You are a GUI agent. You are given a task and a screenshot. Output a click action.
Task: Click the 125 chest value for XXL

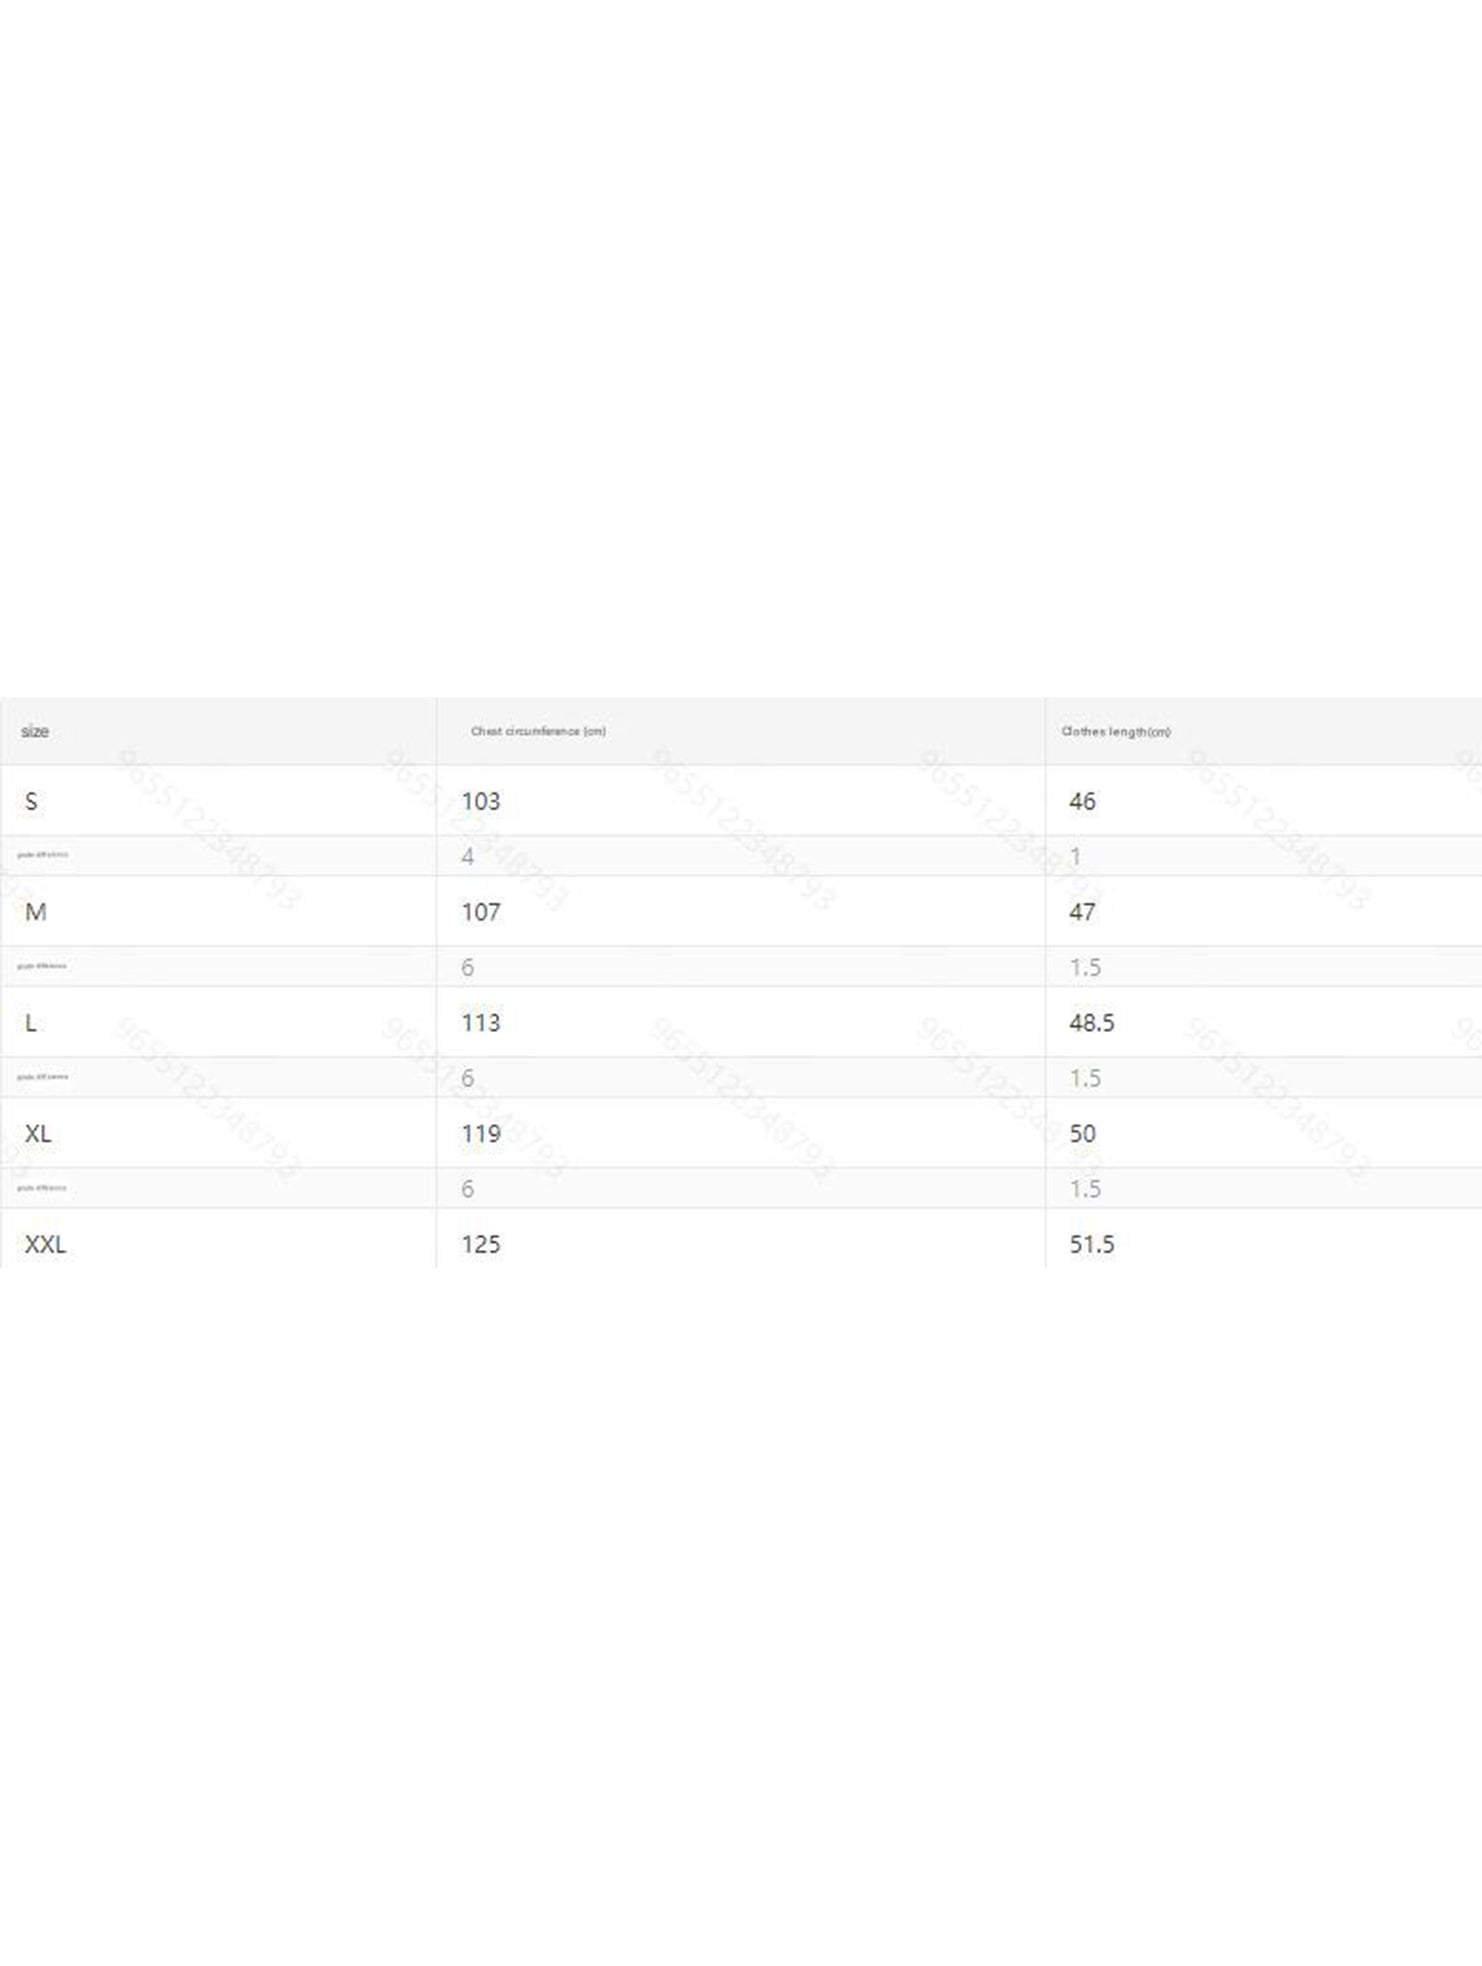tap(480, 1244)
